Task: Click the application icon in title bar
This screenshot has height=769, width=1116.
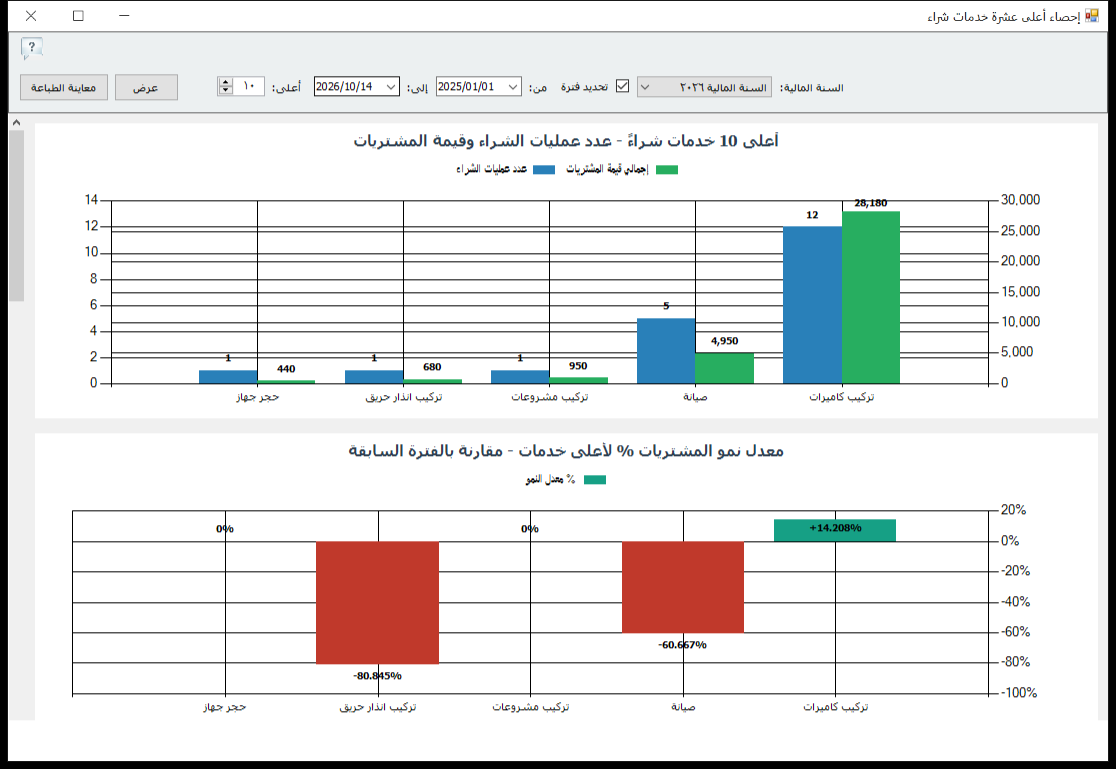Action: [1092, 16]
